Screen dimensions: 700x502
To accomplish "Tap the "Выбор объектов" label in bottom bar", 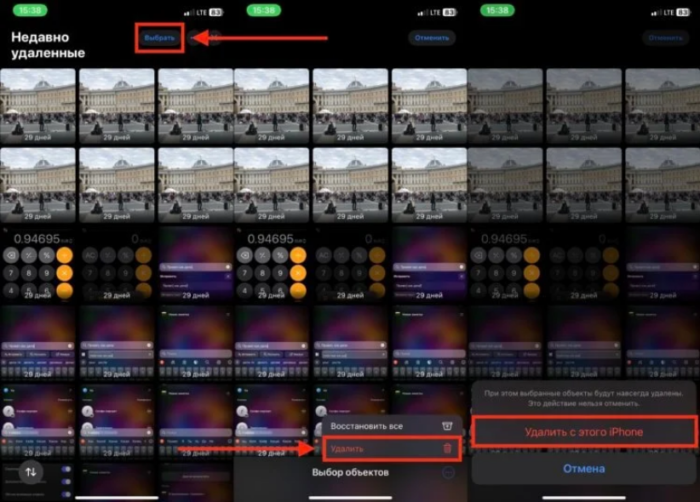I will tap(349, 472).
